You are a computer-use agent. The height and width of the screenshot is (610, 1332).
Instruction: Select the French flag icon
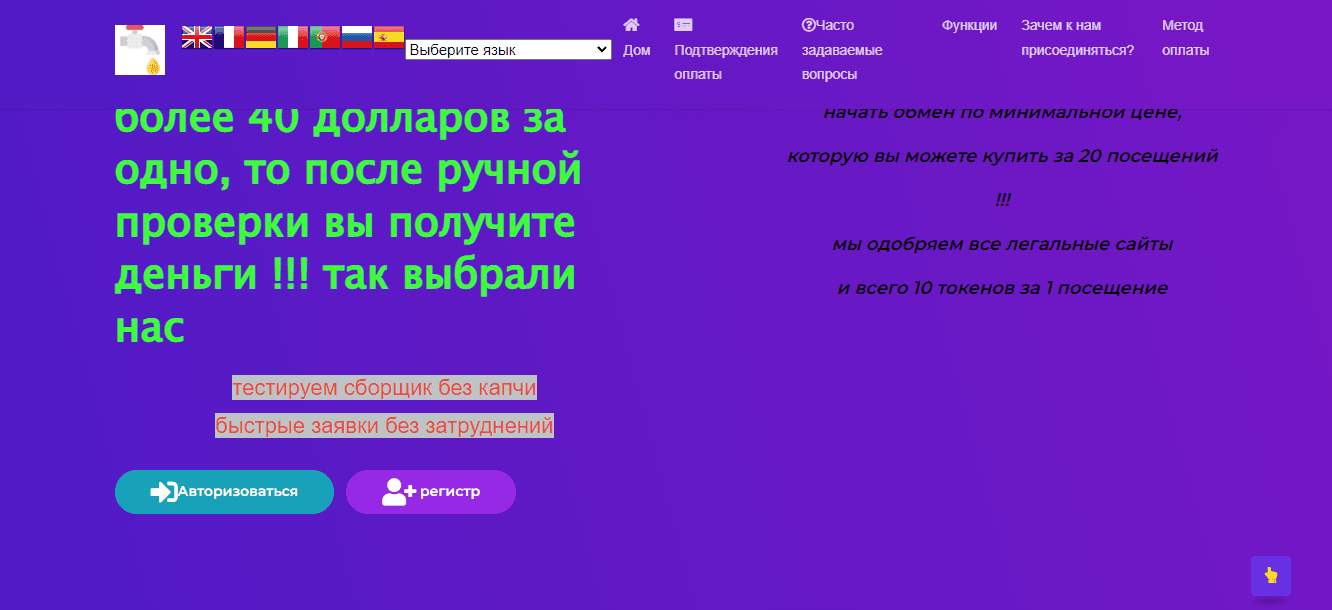229,37
